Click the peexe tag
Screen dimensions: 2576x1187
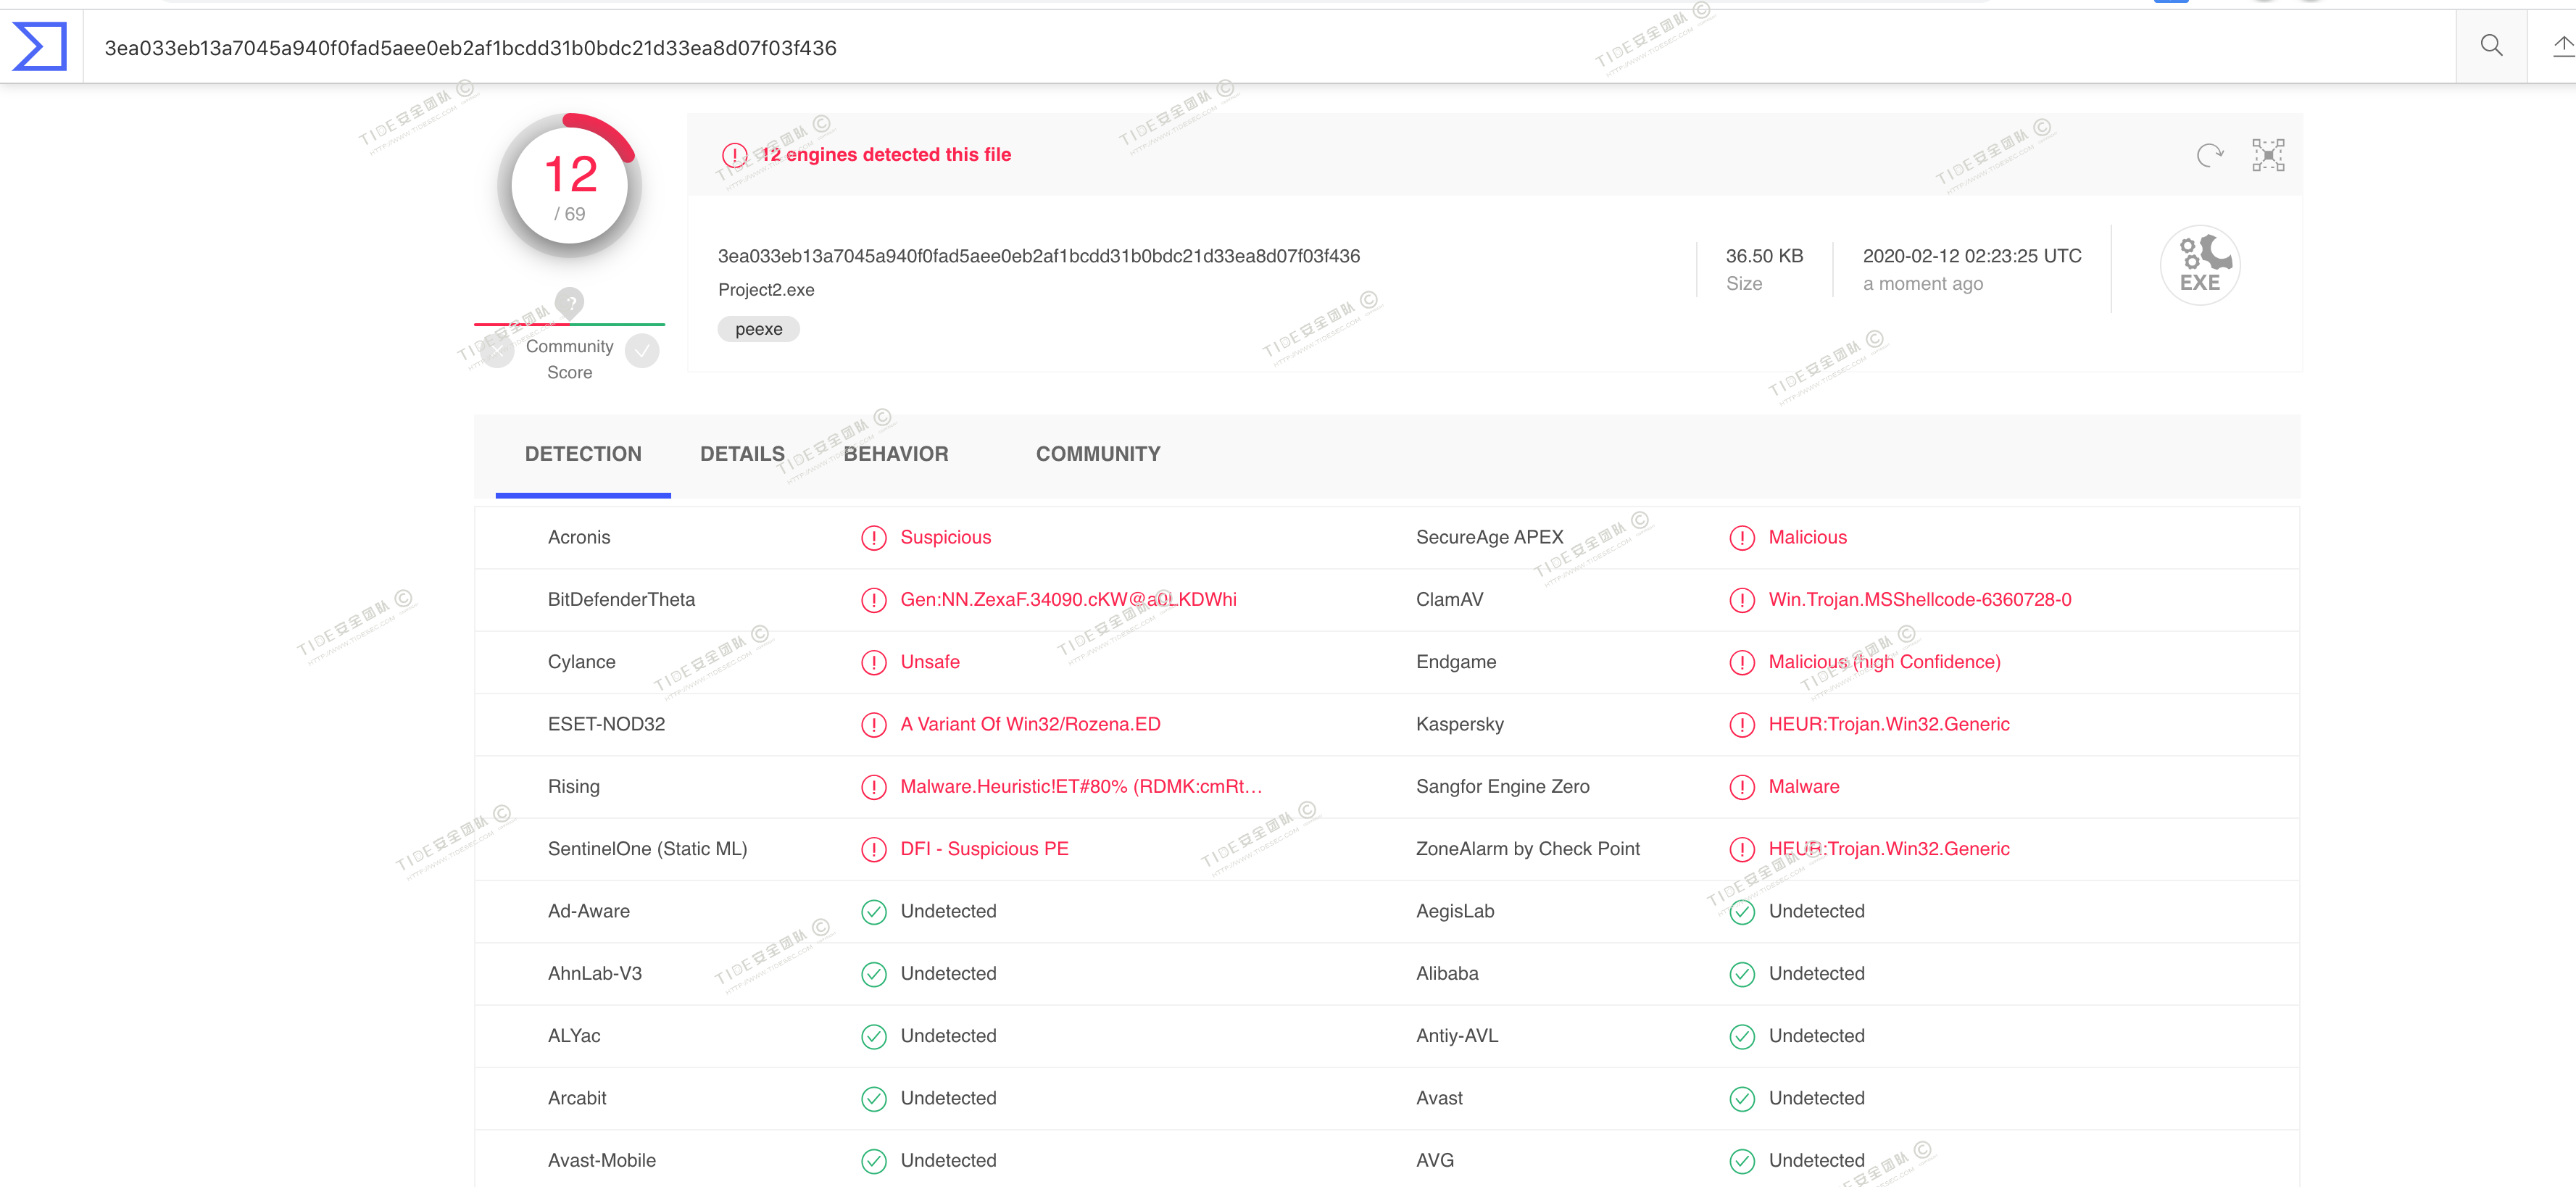tap(758, 329)
